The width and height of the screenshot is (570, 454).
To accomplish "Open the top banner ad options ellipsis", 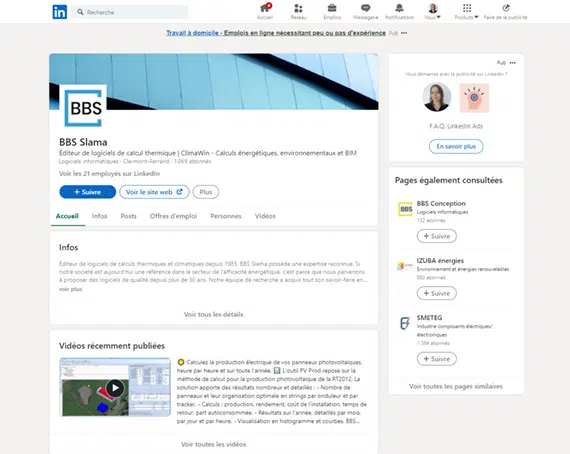I will point(404,33).
